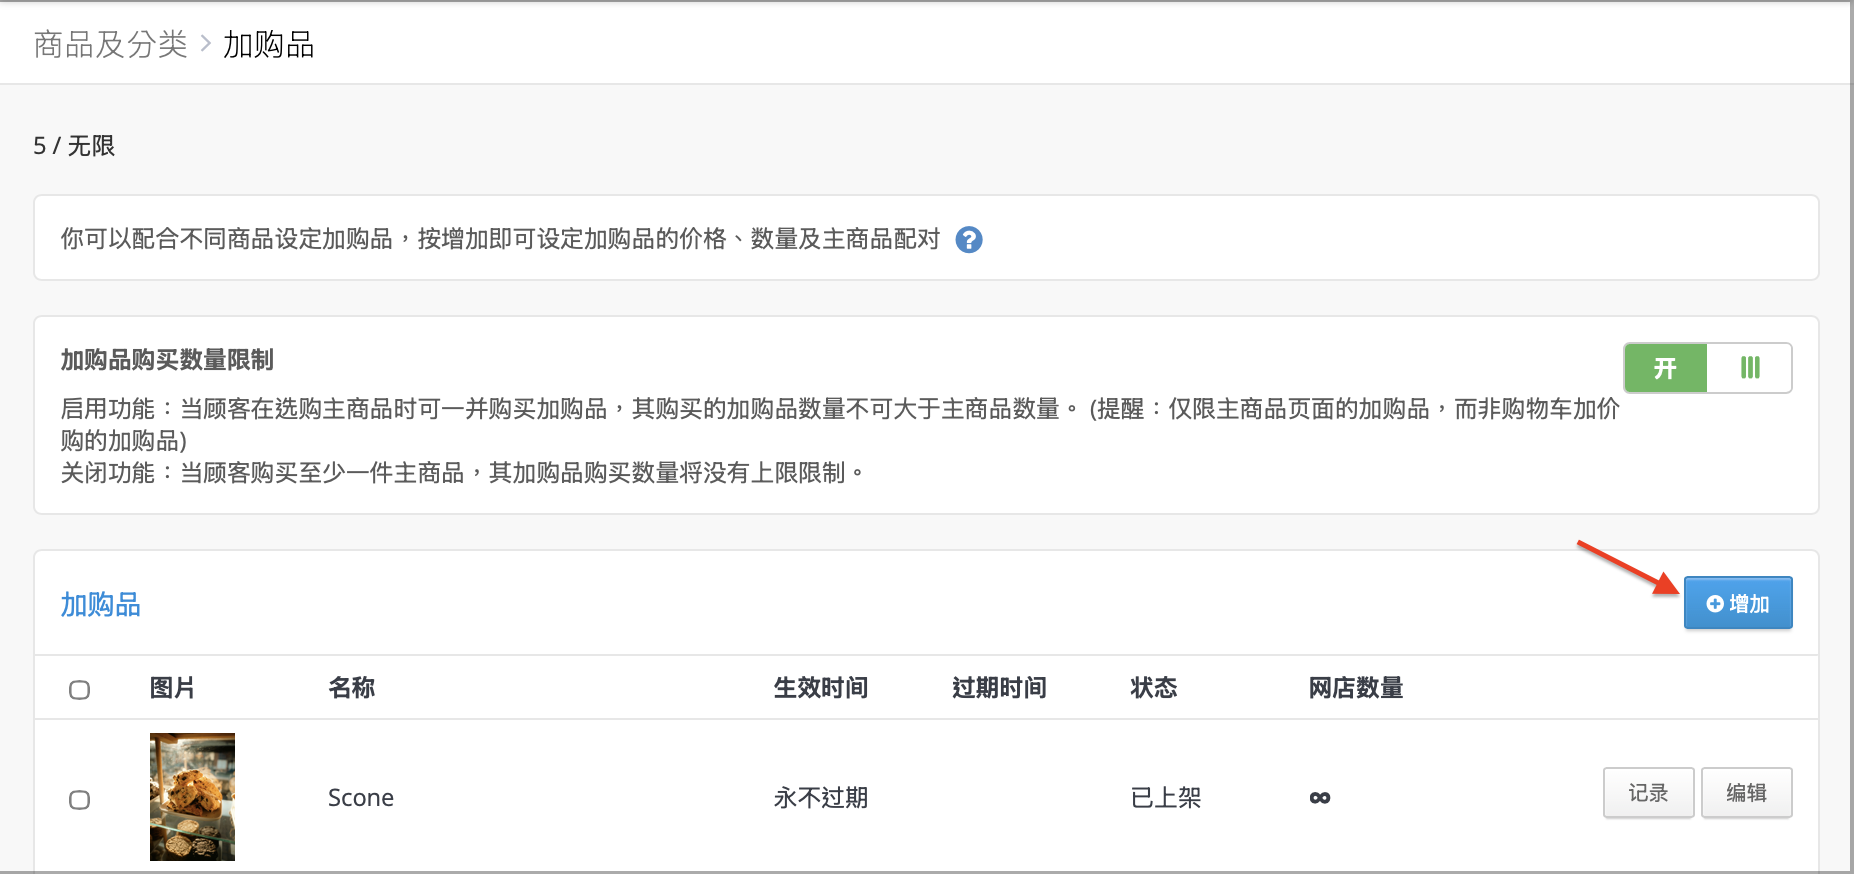
Task: Click the Scone product name
Action: [361, 798]
